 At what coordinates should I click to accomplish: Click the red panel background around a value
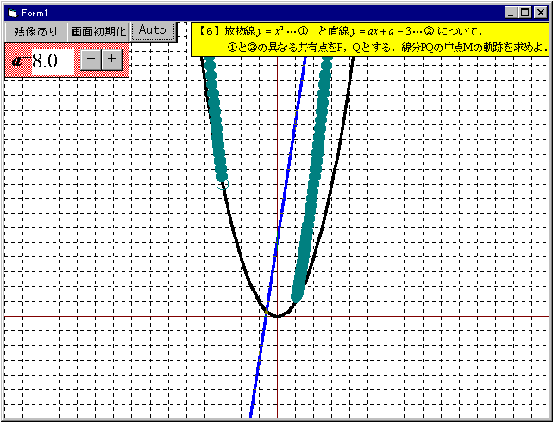(x=77, y=73)
